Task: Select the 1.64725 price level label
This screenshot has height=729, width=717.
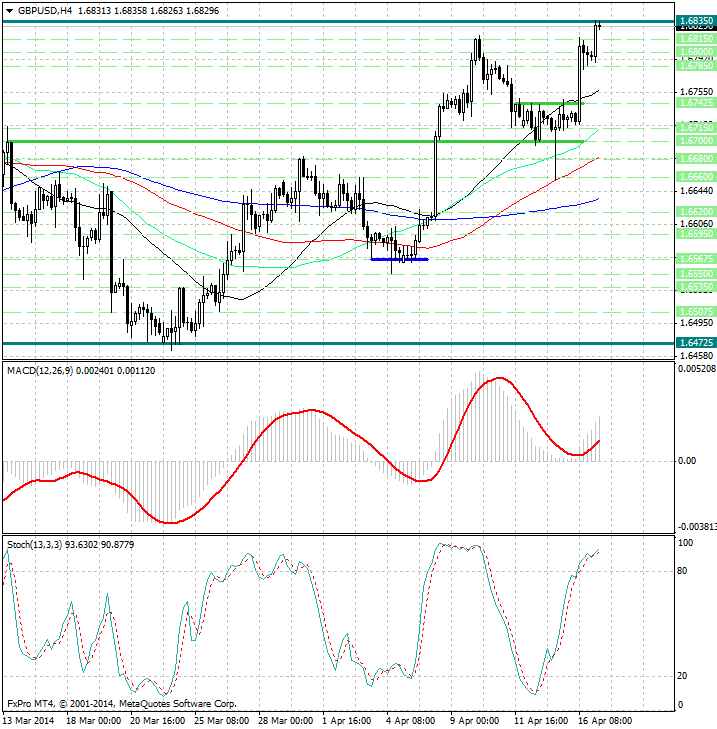Action: coord(693,343)
